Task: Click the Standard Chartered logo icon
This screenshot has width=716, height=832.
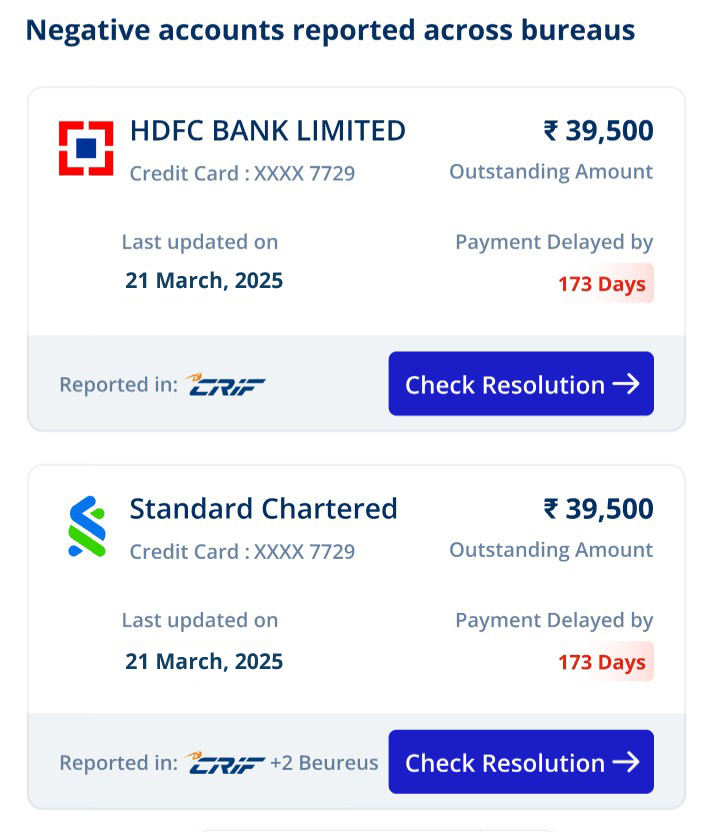Action: click(87, 526)
